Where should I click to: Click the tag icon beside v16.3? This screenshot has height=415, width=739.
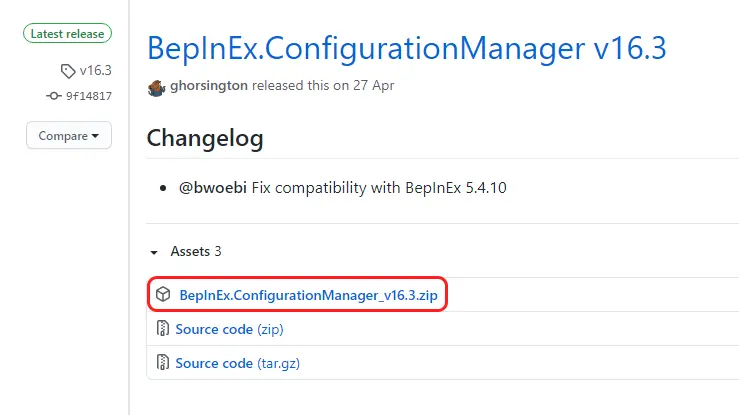(x=68, y=71)
